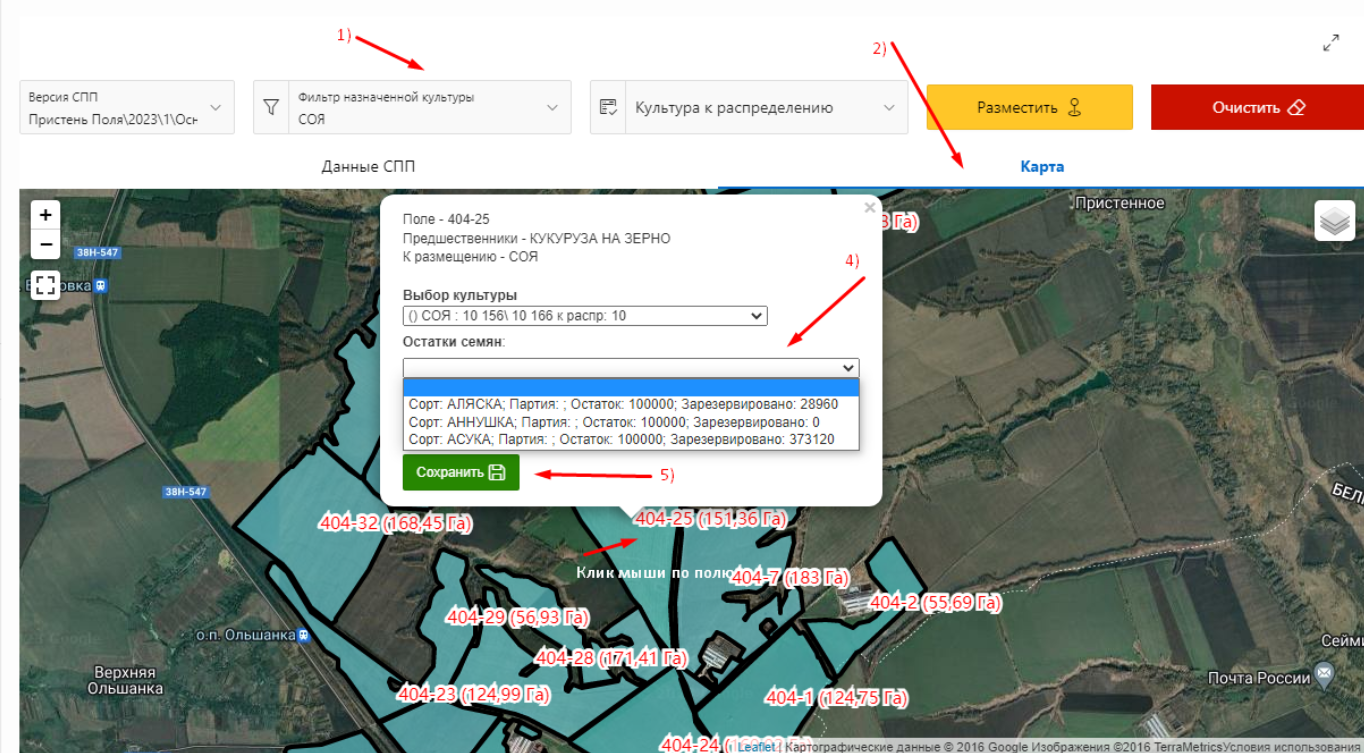Open the Версия СПП dropdown

[x=127, y=107]
